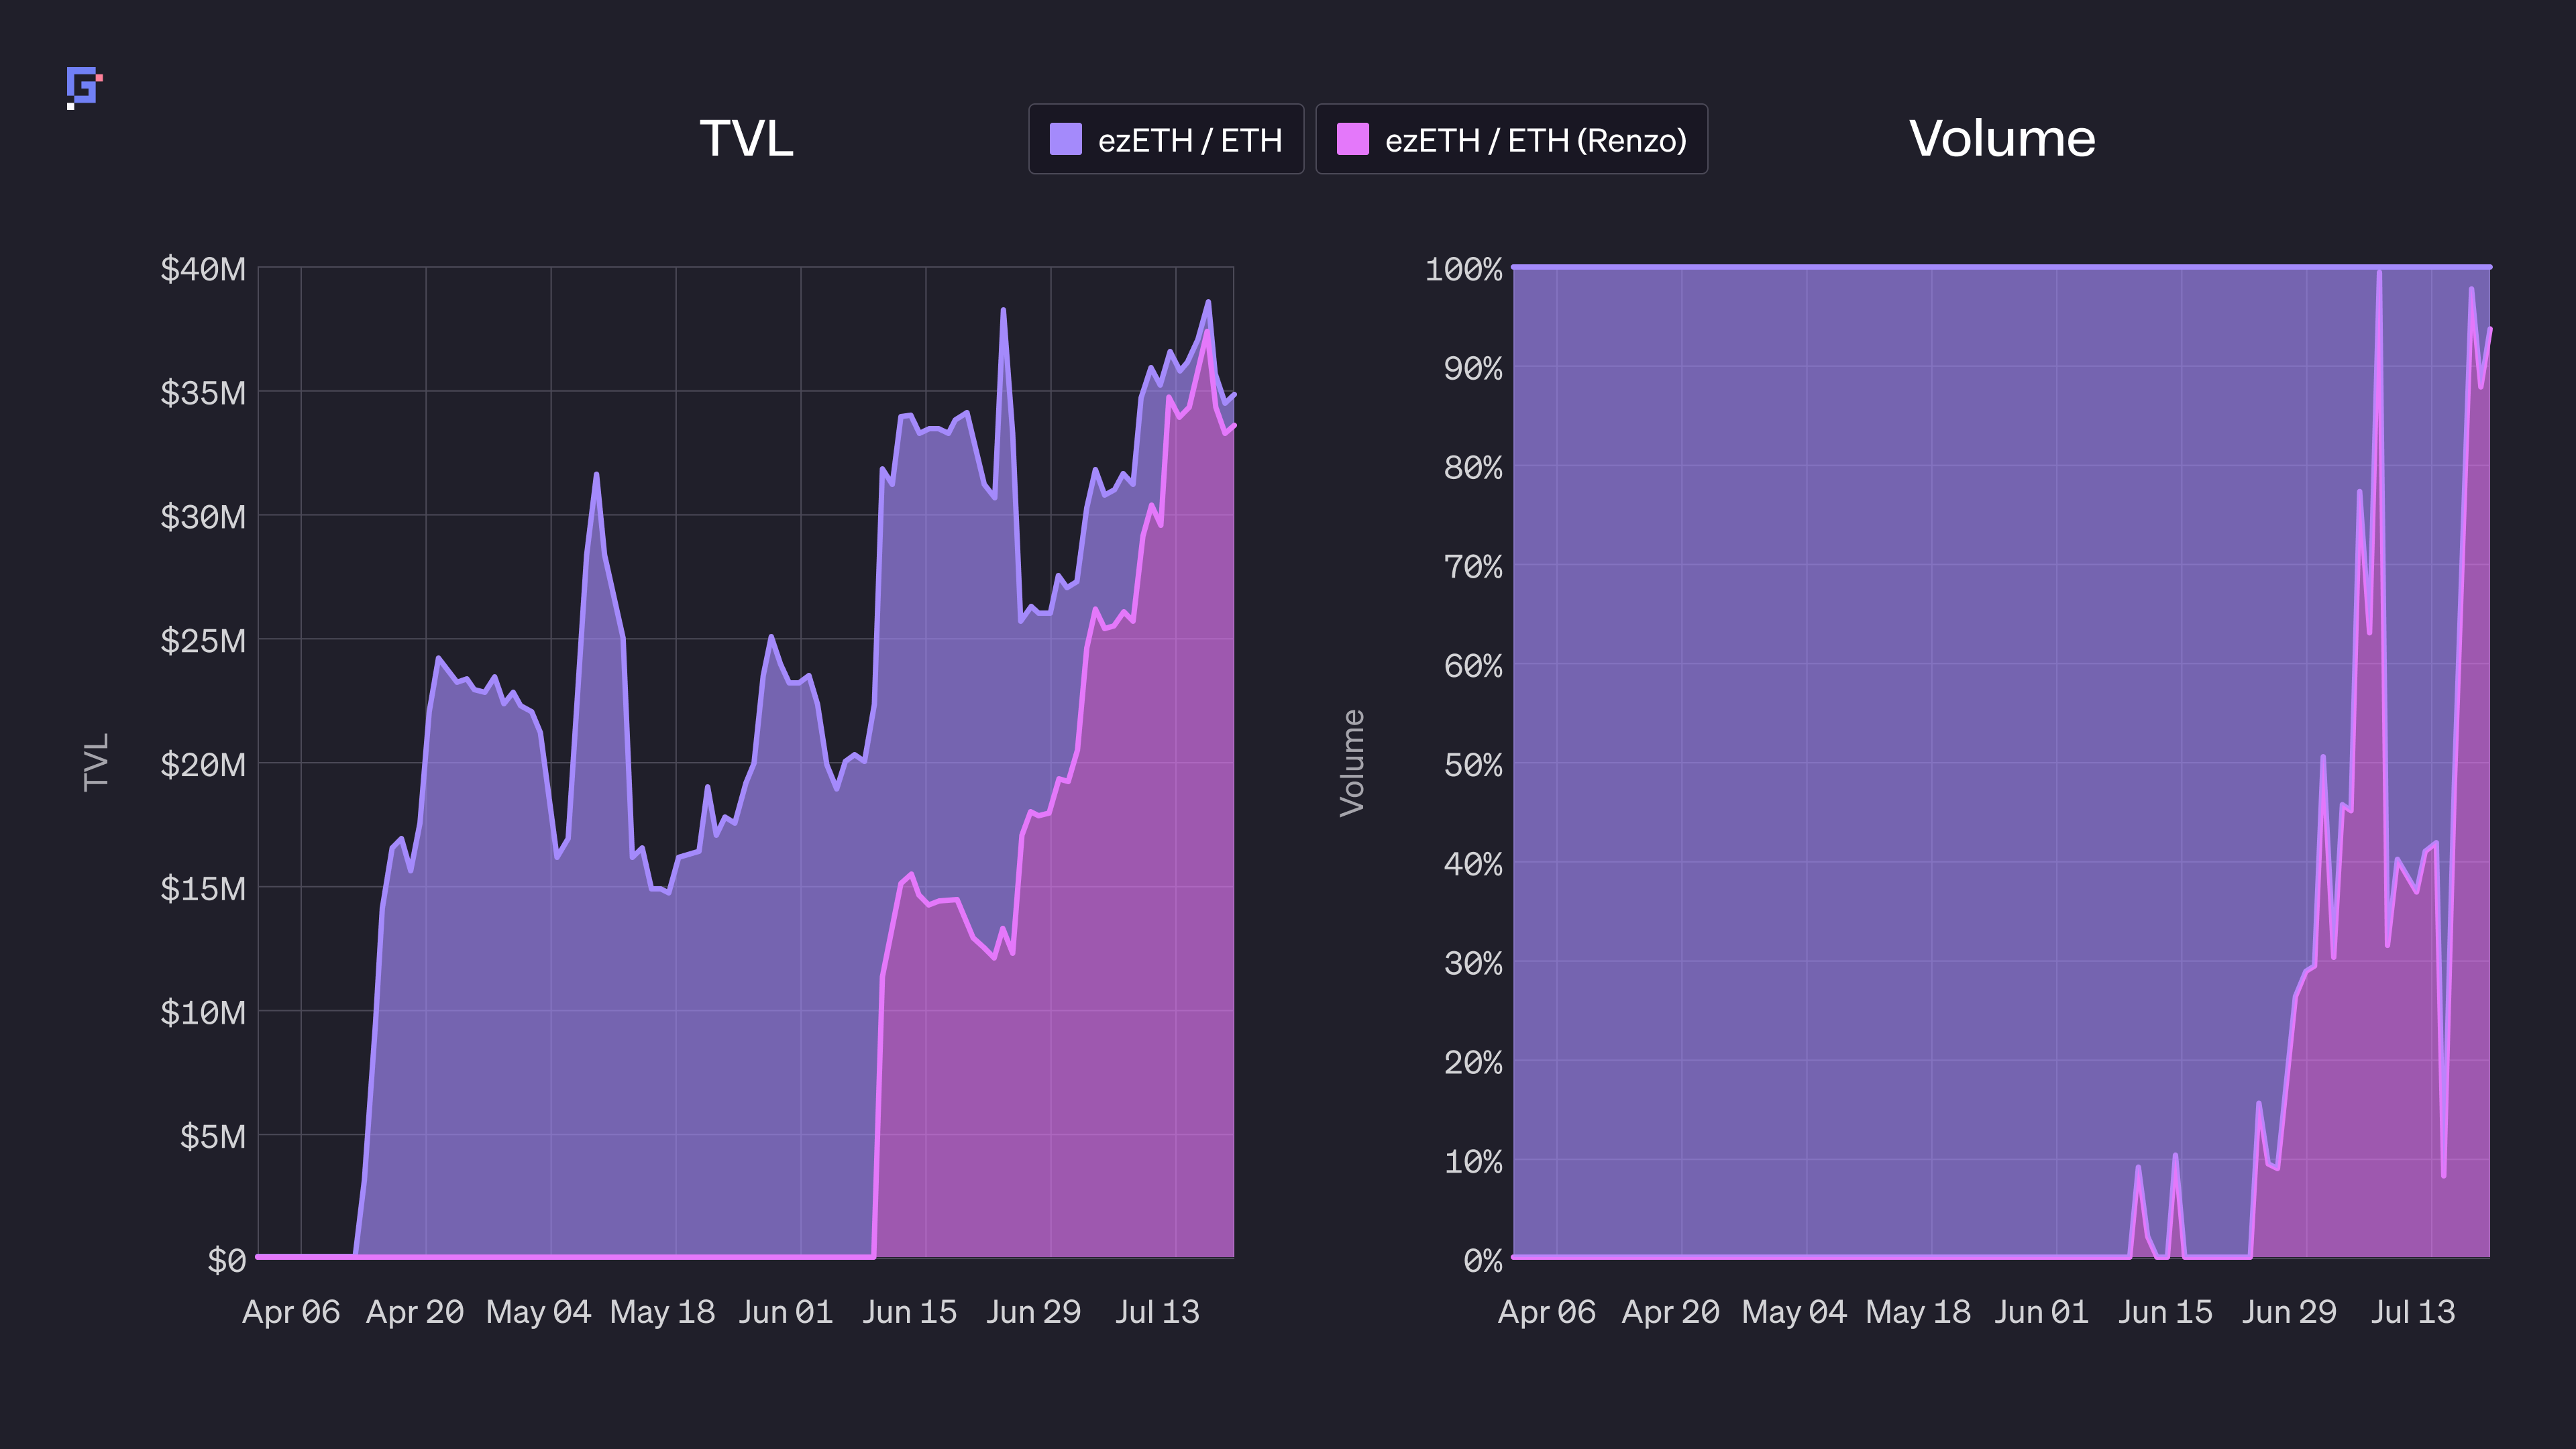Click the vertical Volume axis title

(1352, 763)
